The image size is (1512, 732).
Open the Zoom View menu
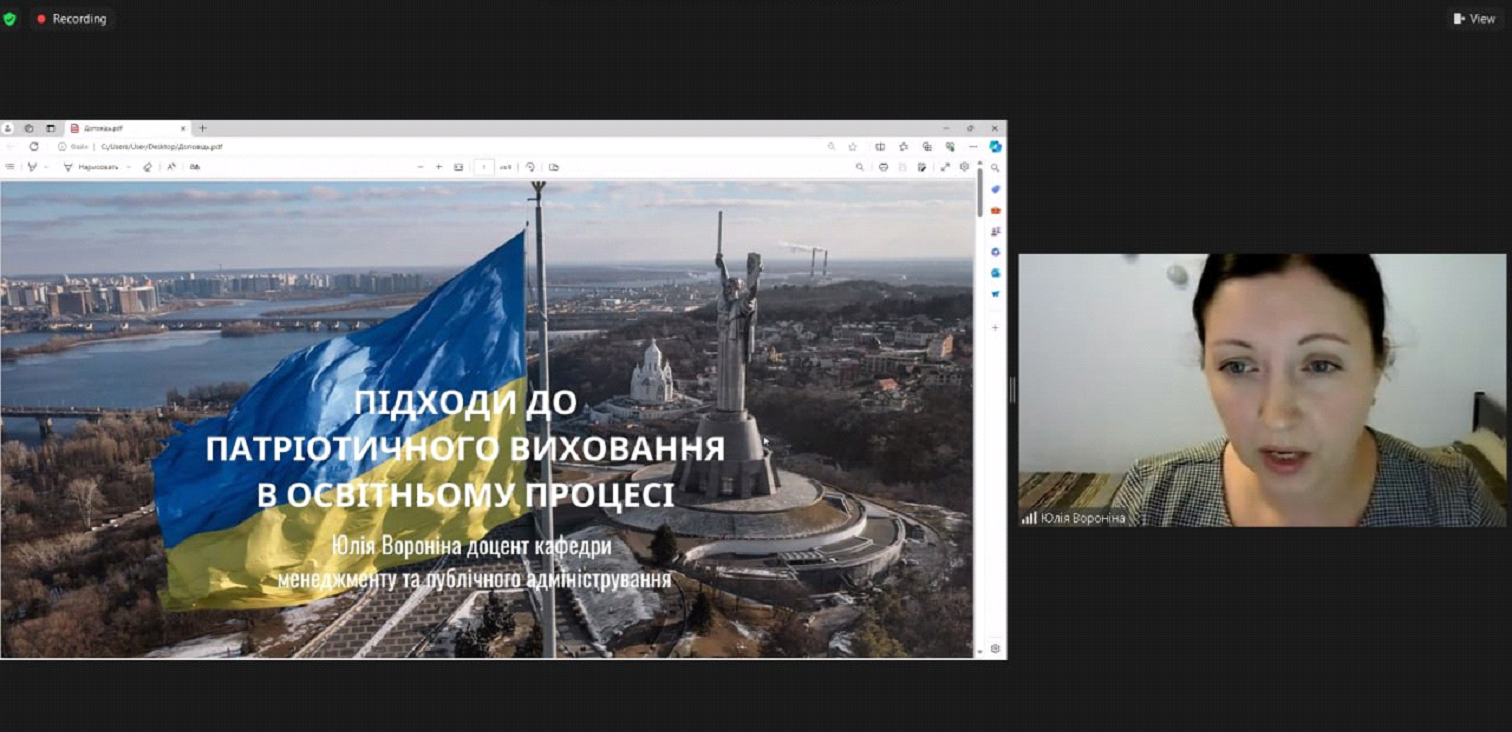coord(1475,18)
